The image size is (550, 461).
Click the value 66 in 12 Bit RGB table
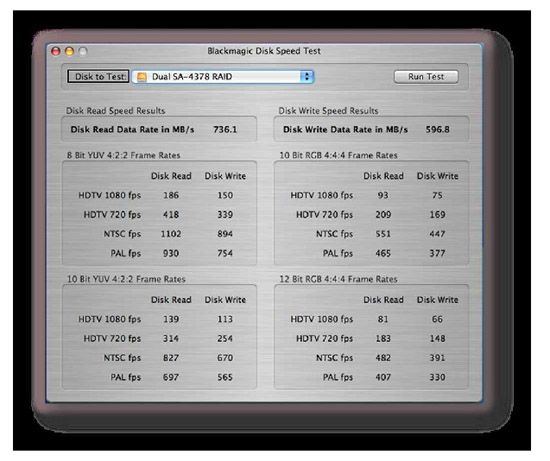437,319
